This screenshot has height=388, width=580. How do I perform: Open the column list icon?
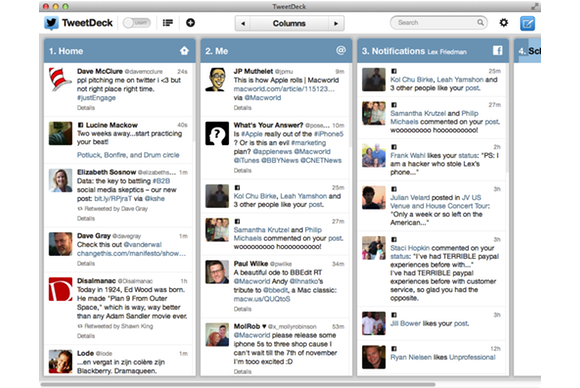pyautogui.click(x=168, y=23)
